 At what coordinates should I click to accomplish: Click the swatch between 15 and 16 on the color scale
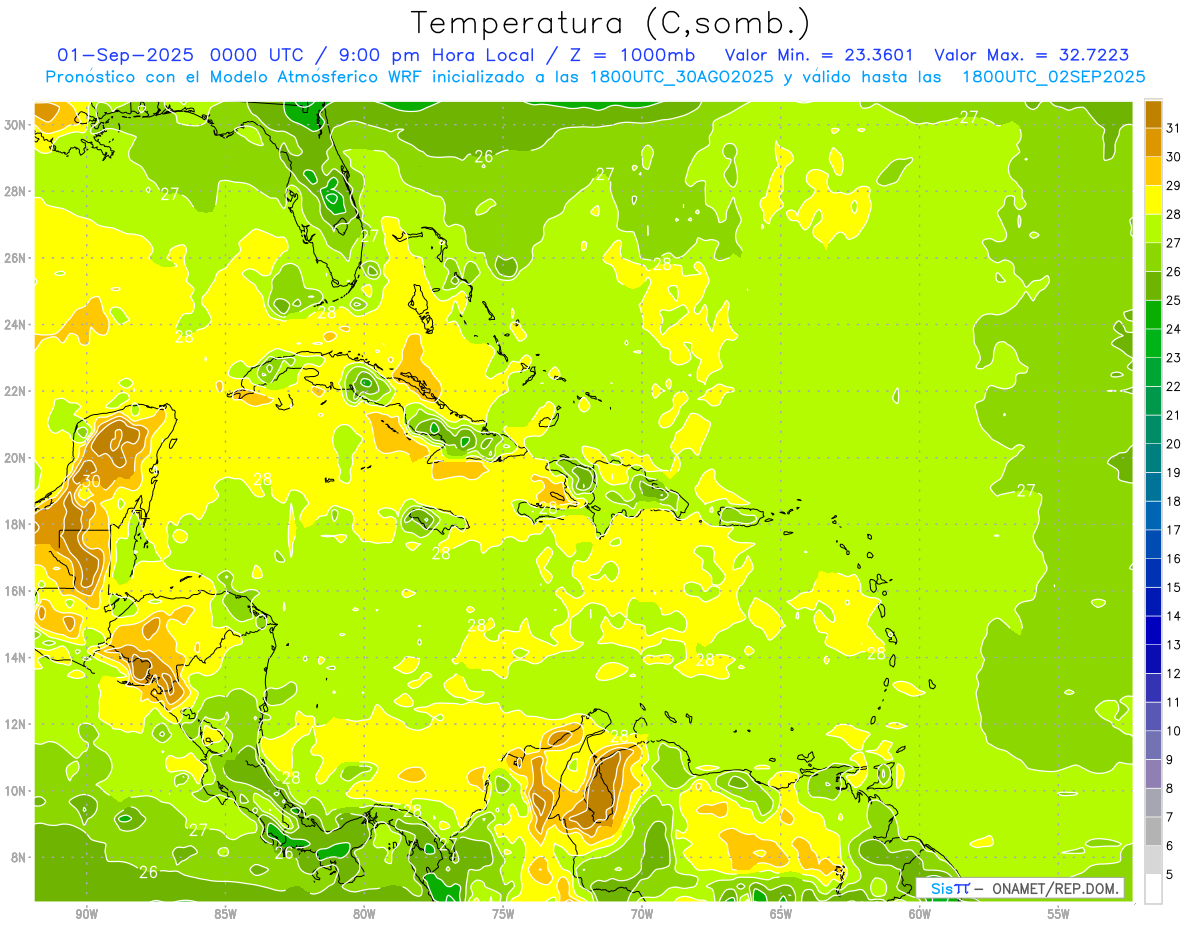click(x=1153, y=573)
